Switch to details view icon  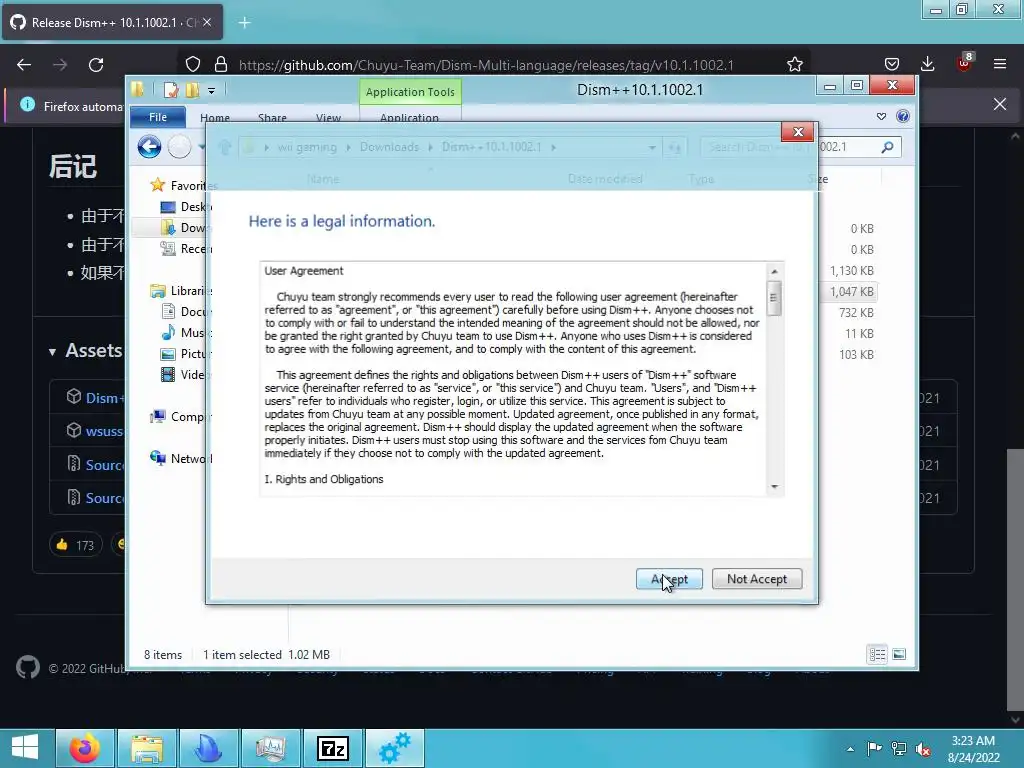coord(877,654)
